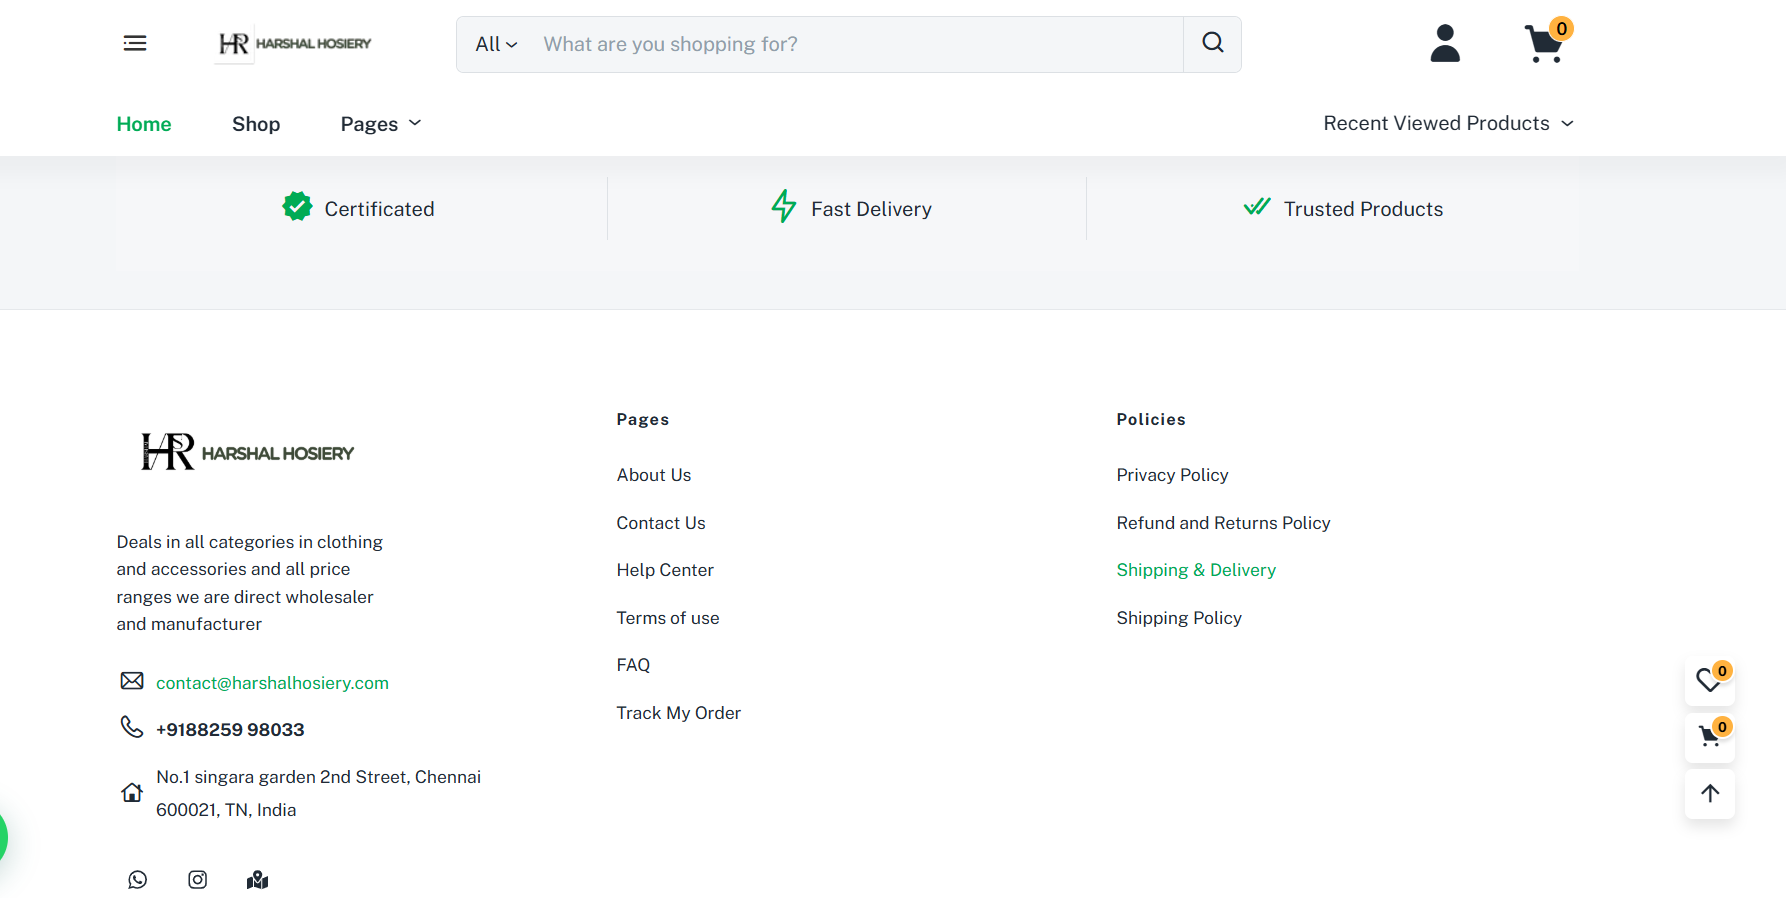This screenshot has height=898, width=1786.
Task: Open the Shop menu item
Action: 256,124
